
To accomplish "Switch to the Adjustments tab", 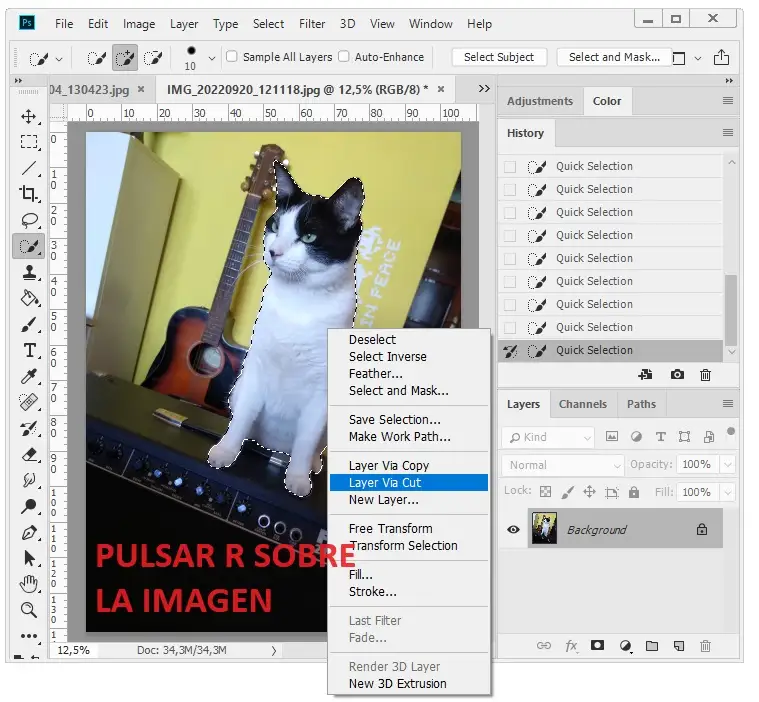I will 540,101.
